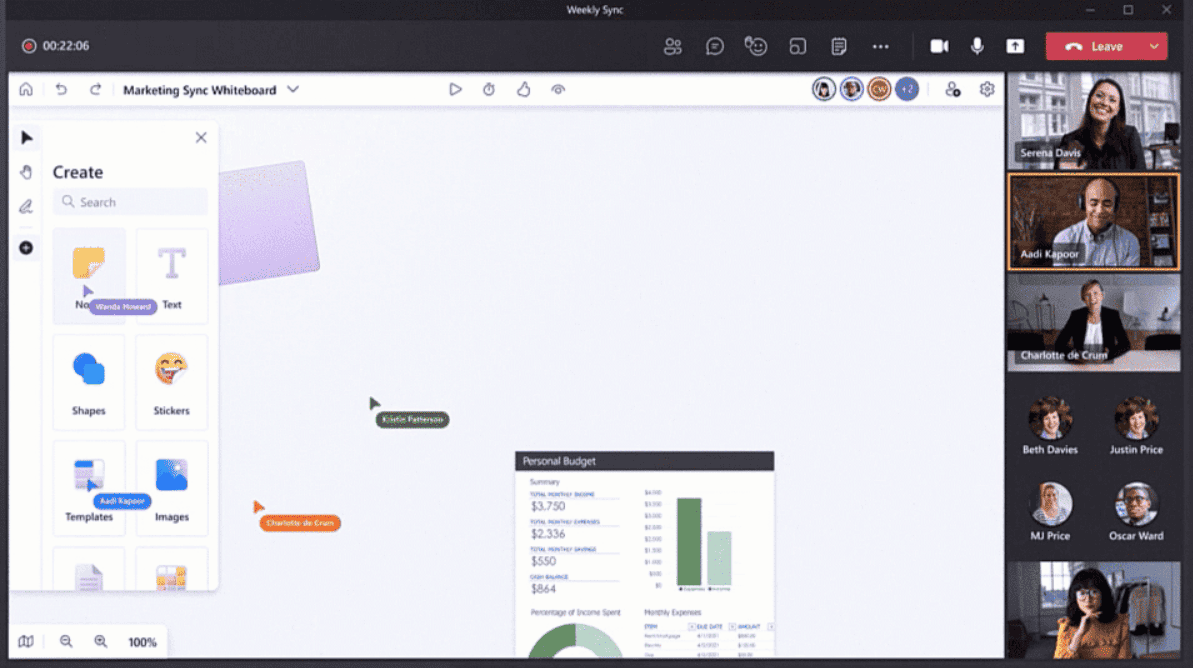Open the whiteboard Timer tool
This screenshot has width=1193, height=668.
[489, 89]
